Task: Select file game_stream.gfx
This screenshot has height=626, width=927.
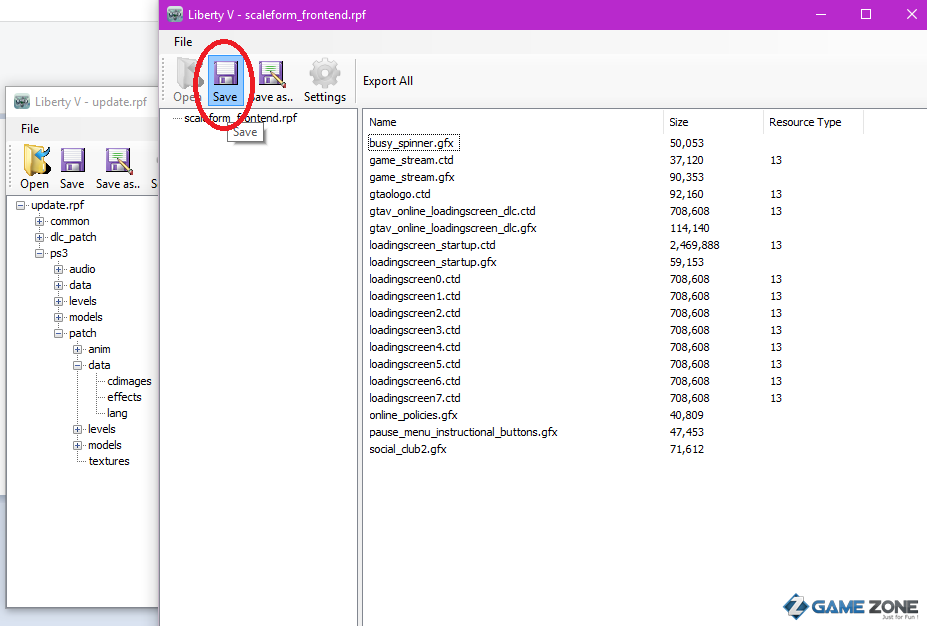Action: pyautogui.click(x=412, y=177)
